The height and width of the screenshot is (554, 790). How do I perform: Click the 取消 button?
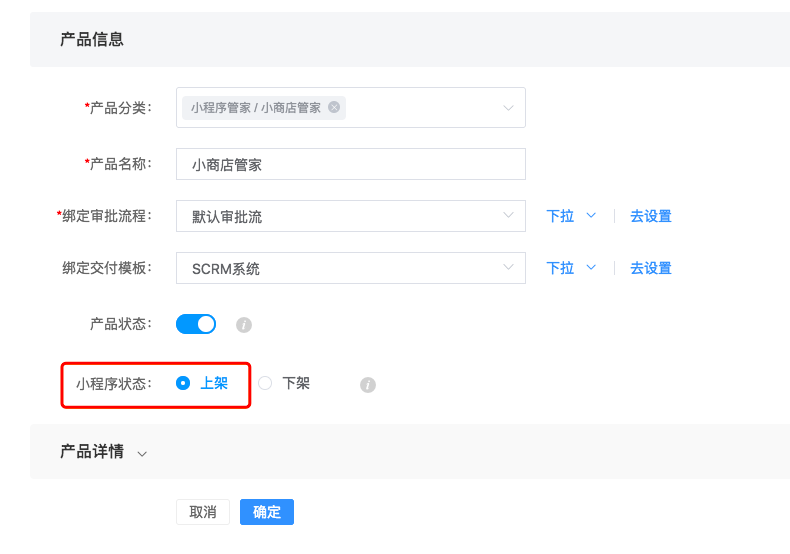(203, 512)
